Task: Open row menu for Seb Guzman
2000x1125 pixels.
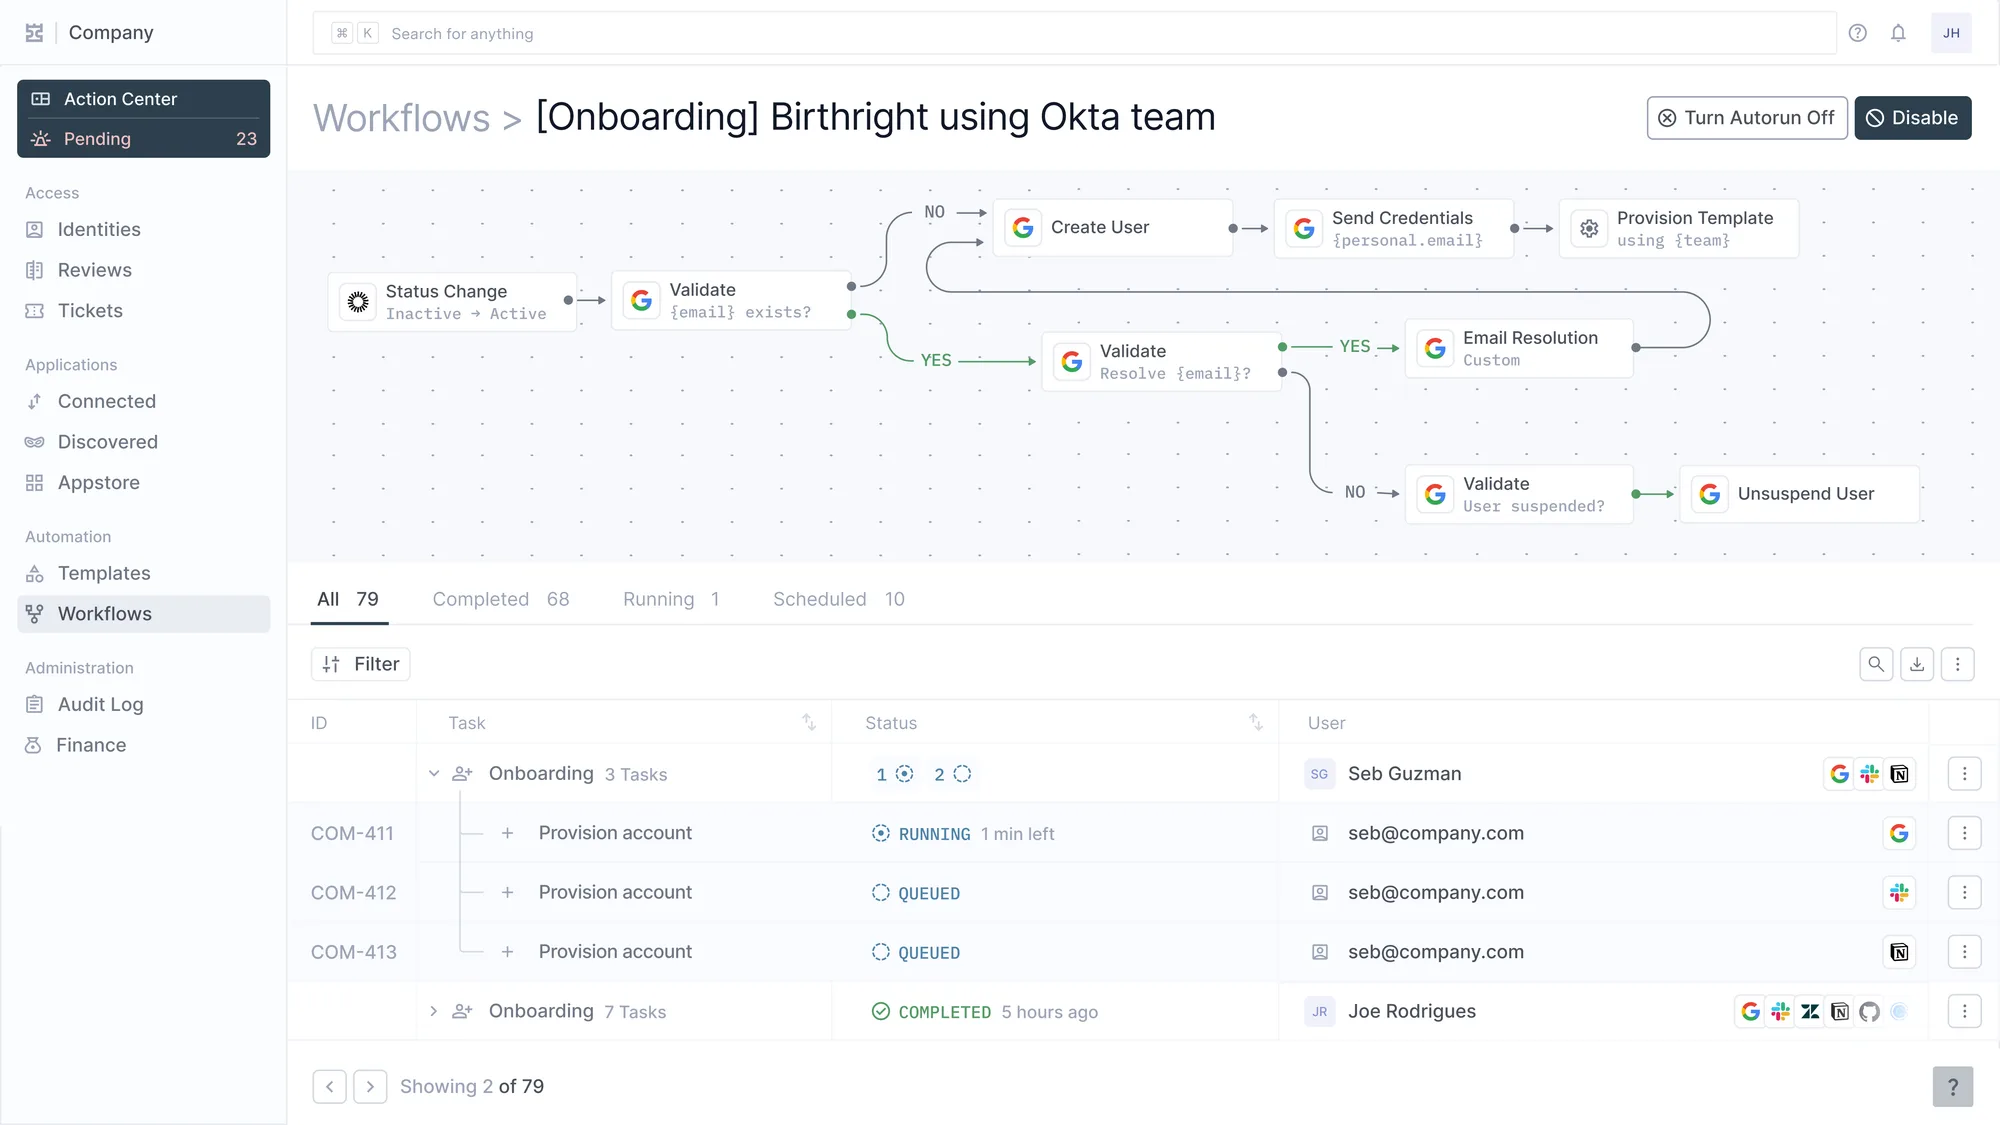Action: (1964, 774)
